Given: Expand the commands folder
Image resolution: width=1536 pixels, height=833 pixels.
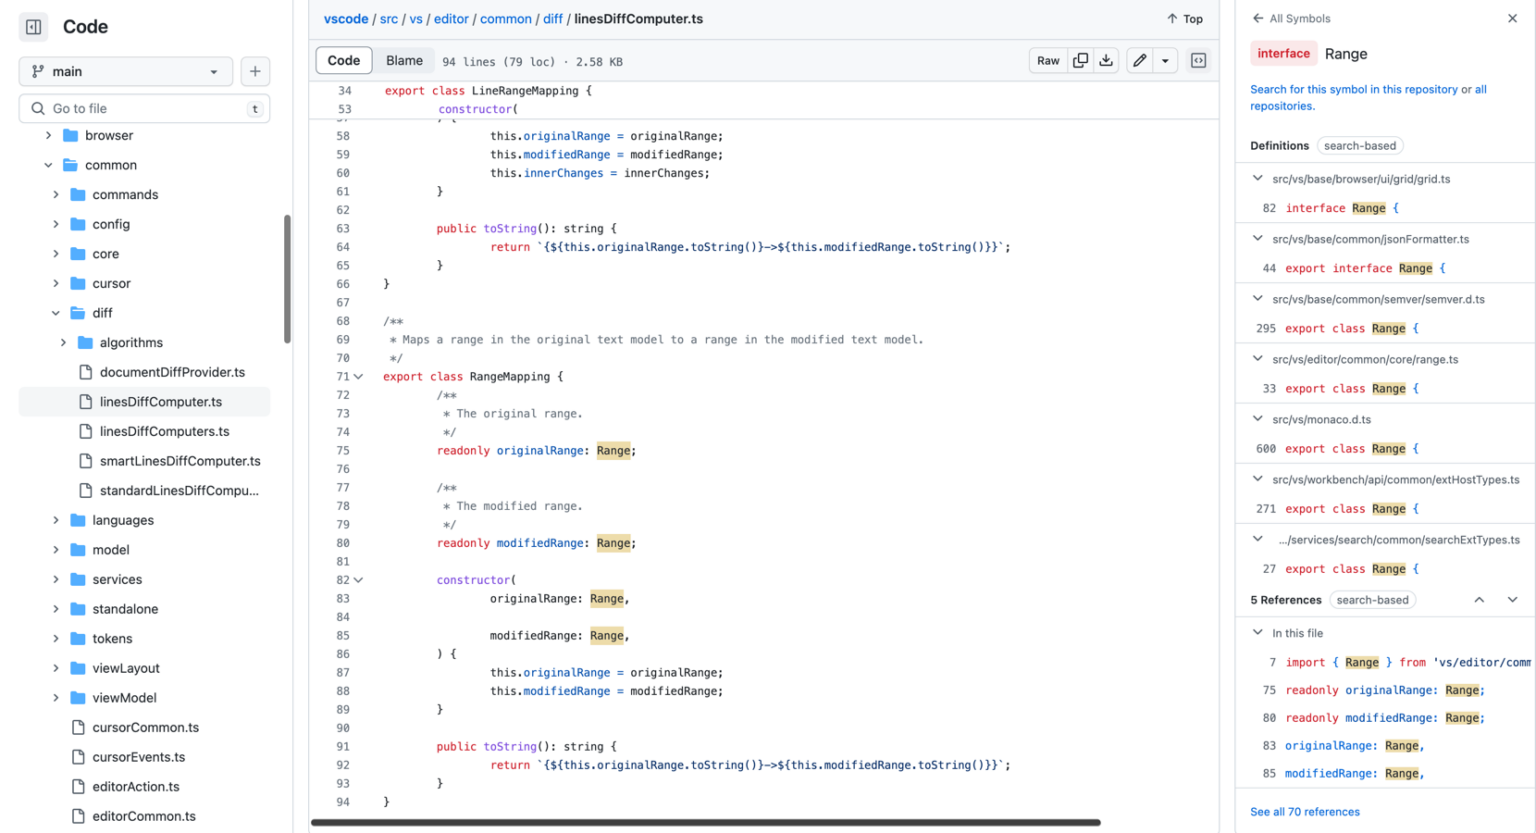Looking at the screenshot, I should [56, 195].
